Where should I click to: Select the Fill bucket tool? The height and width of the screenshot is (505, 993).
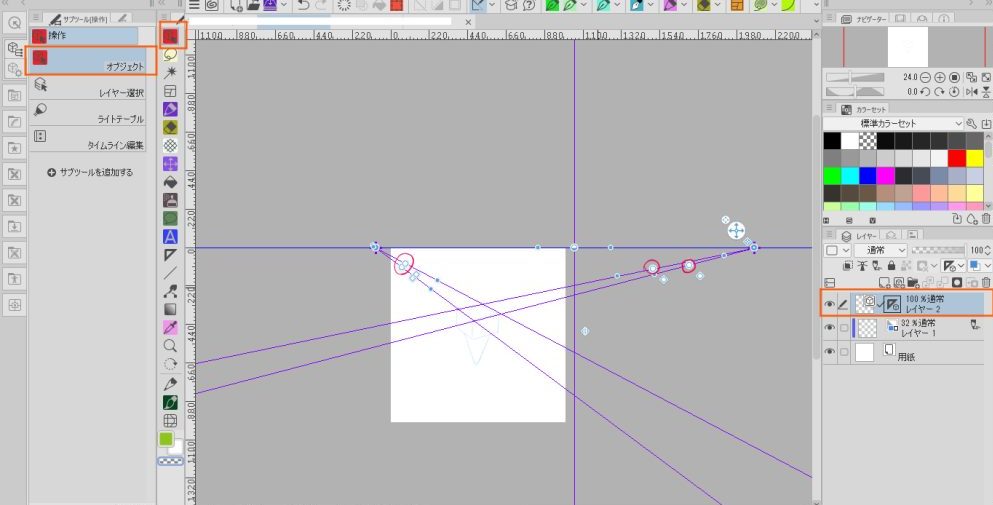(x=170, y=181)
